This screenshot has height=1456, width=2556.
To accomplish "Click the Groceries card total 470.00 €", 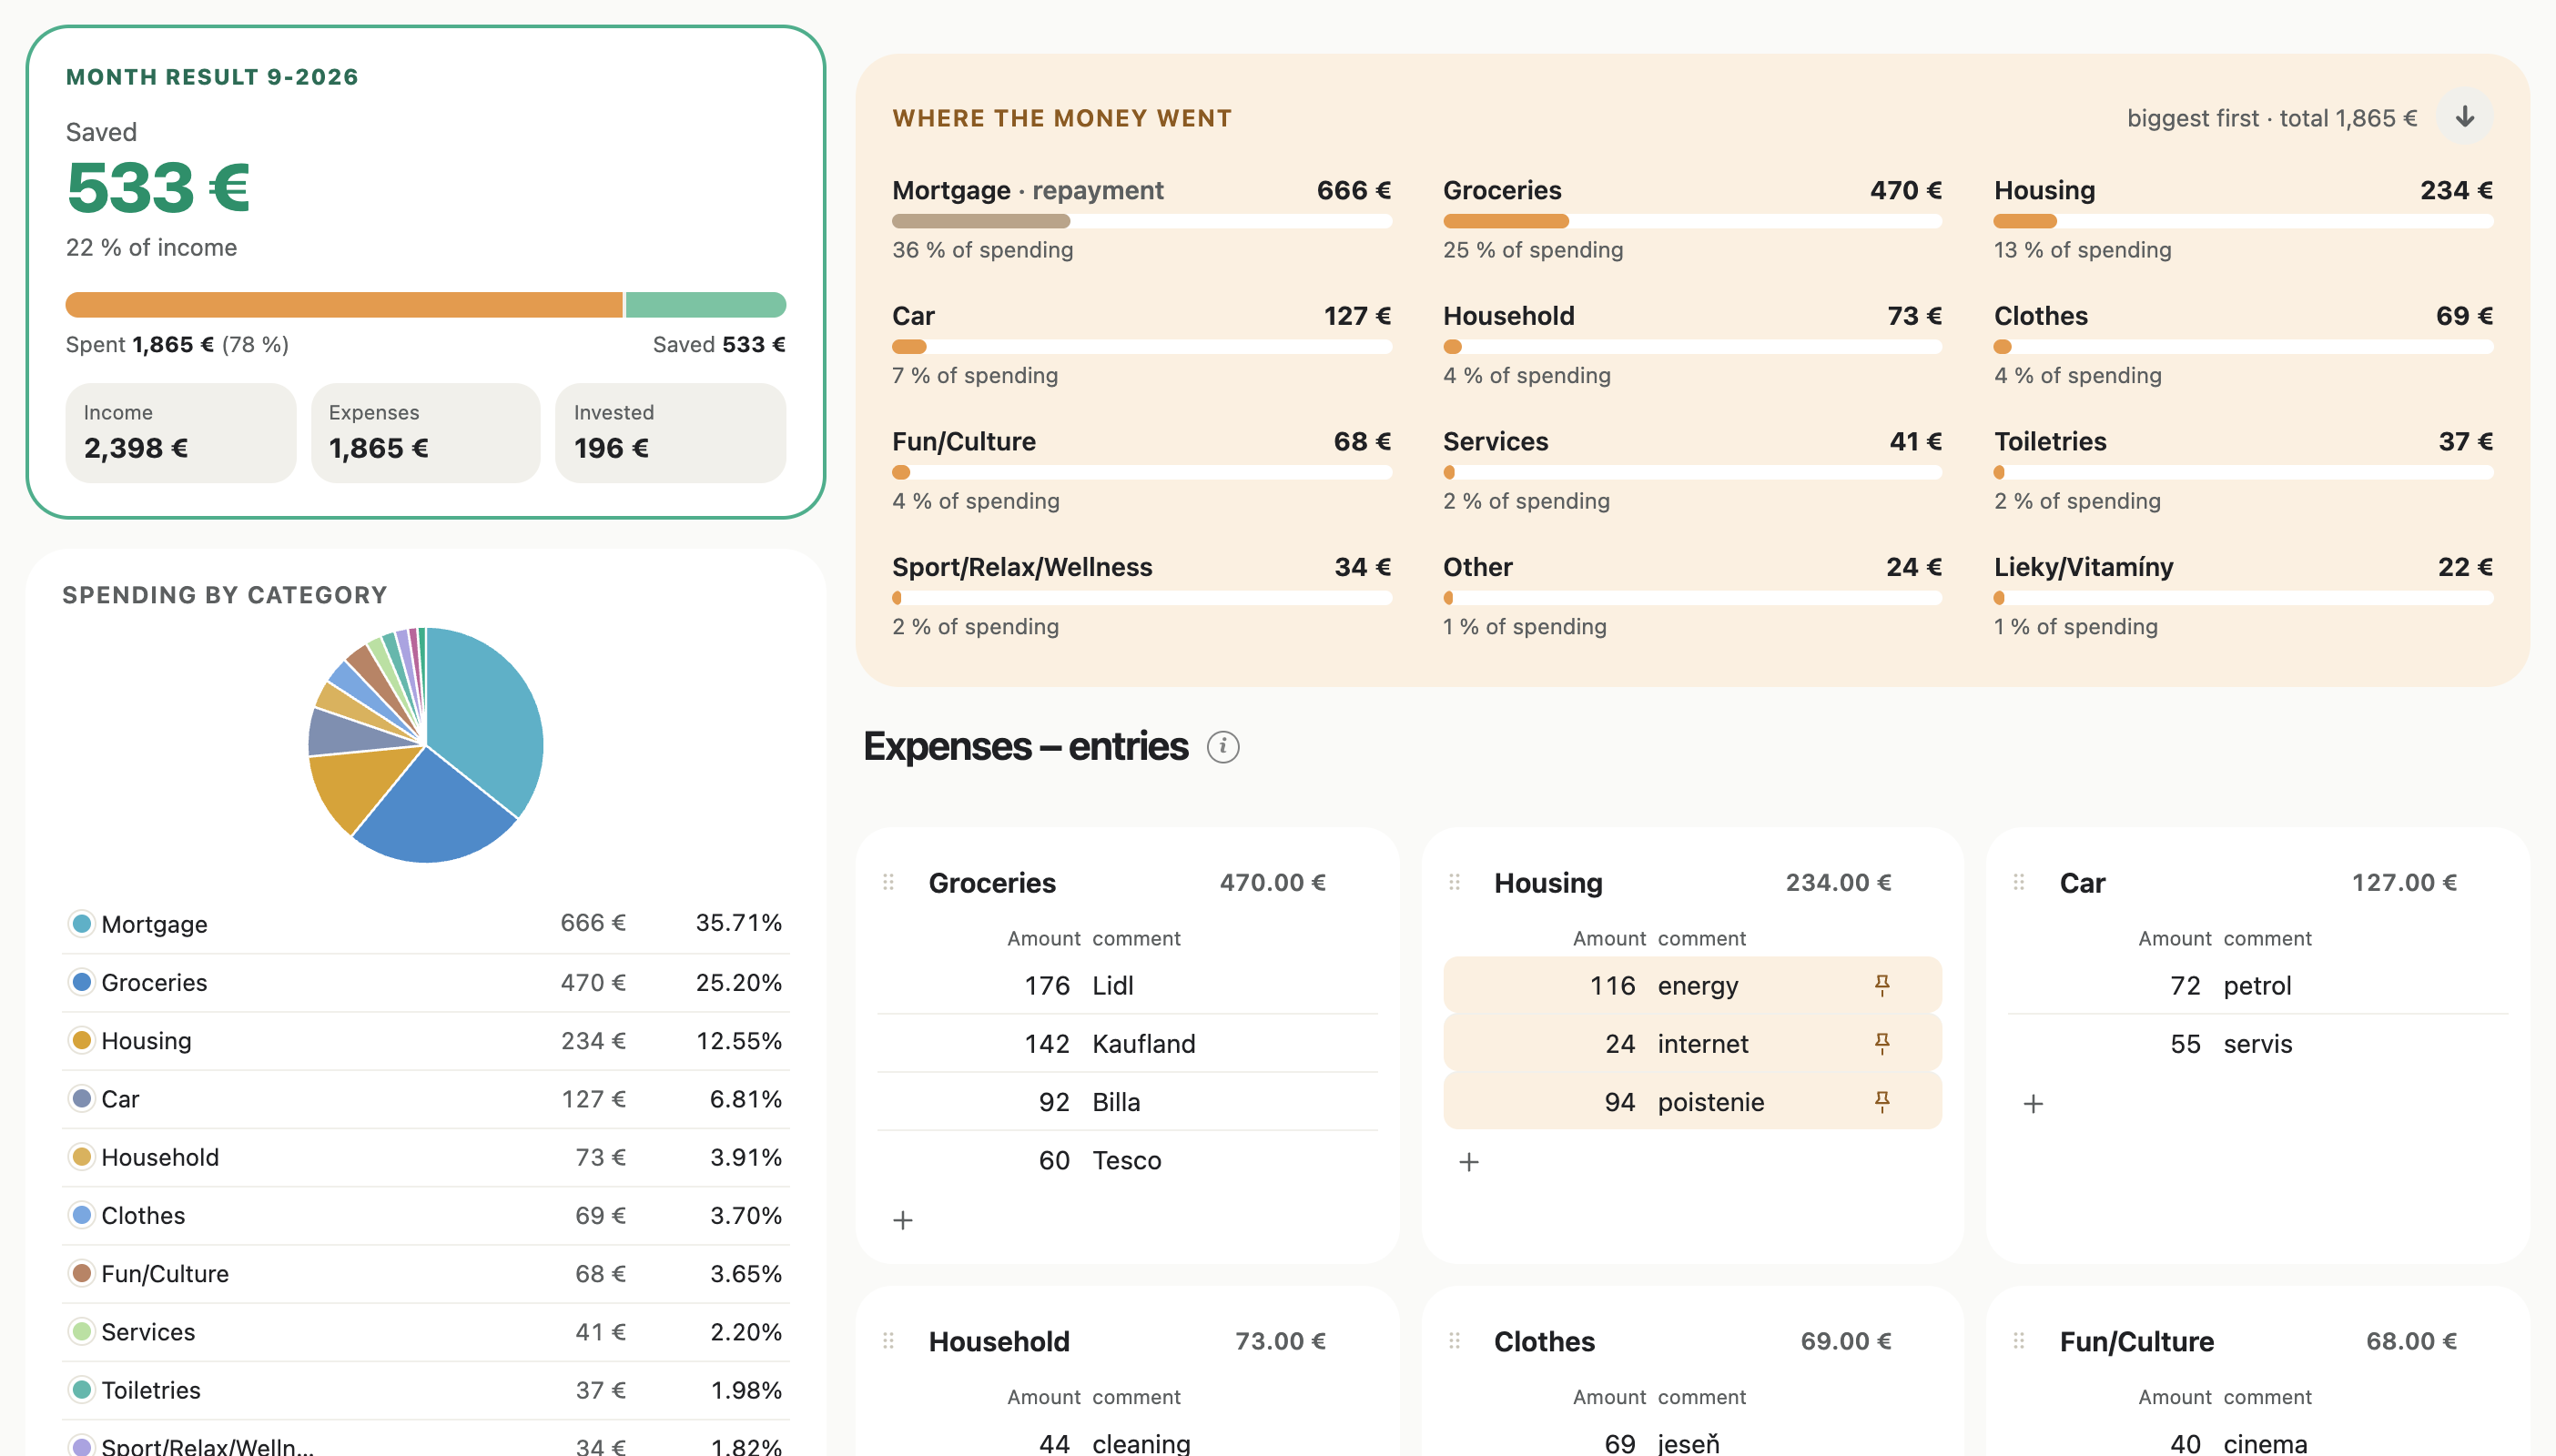I will coord(1272,882).
